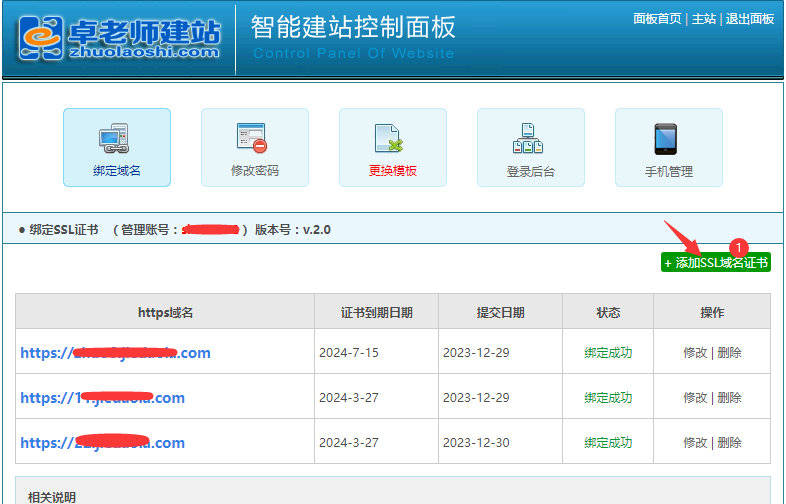Open 主站 link in header

tap(704, 19)
